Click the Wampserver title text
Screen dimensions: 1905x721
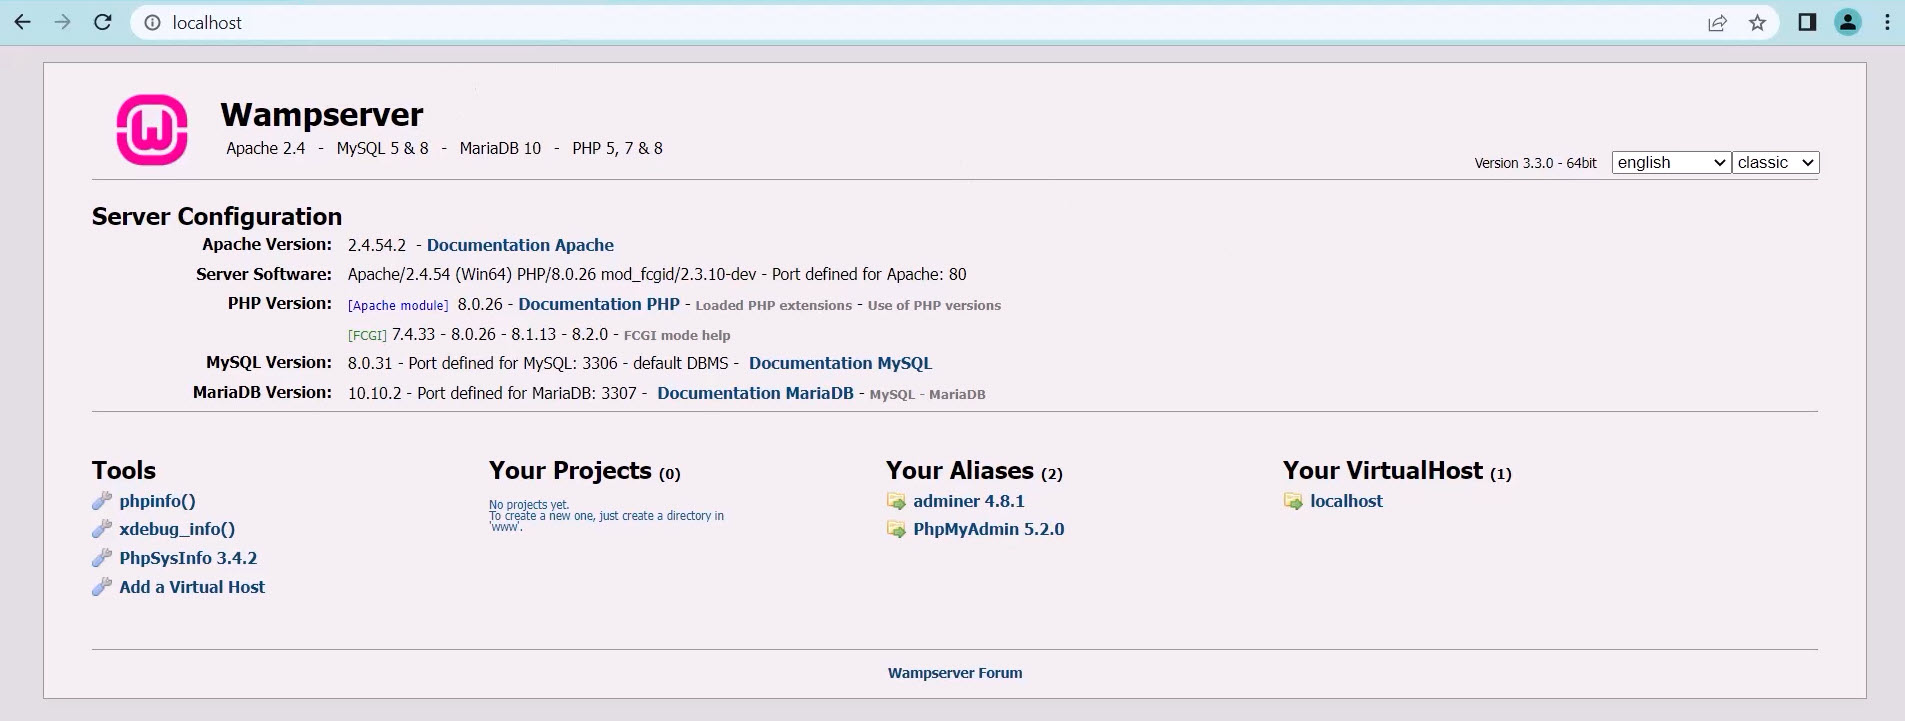tap(322, 115)
